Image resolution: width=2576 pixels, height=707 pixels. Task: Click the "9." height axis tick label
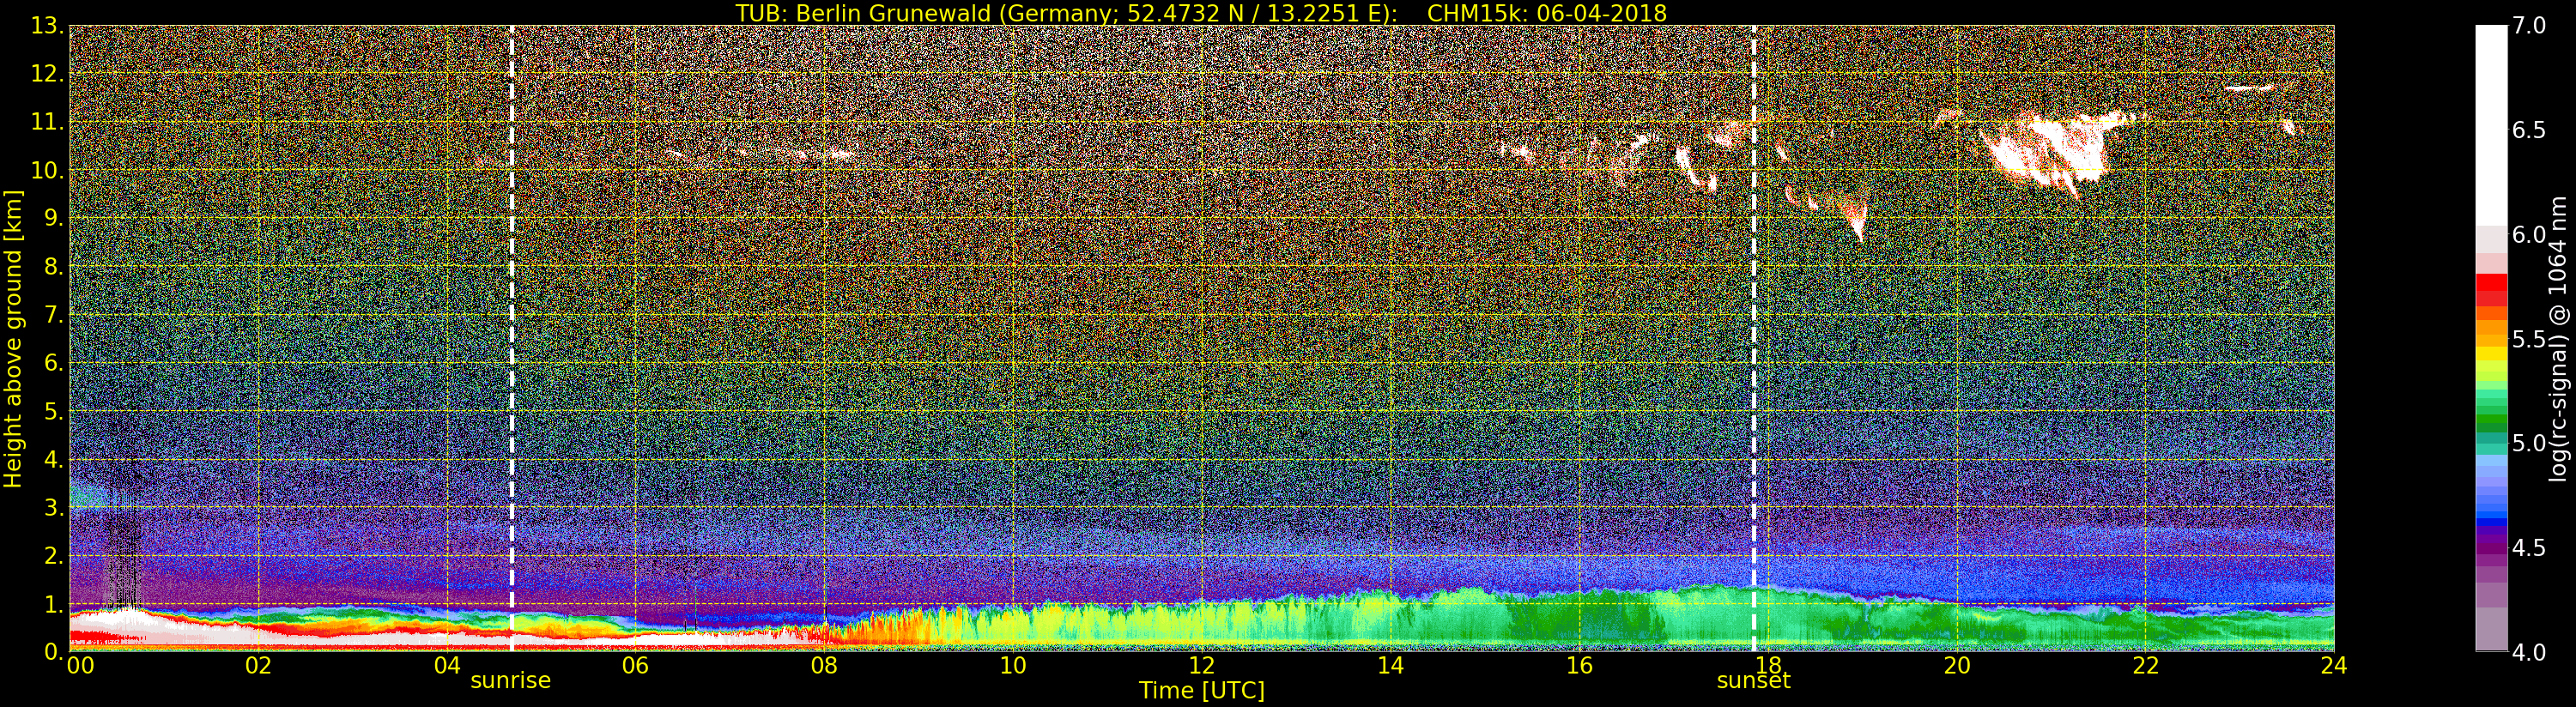click(x=53, y=218)
